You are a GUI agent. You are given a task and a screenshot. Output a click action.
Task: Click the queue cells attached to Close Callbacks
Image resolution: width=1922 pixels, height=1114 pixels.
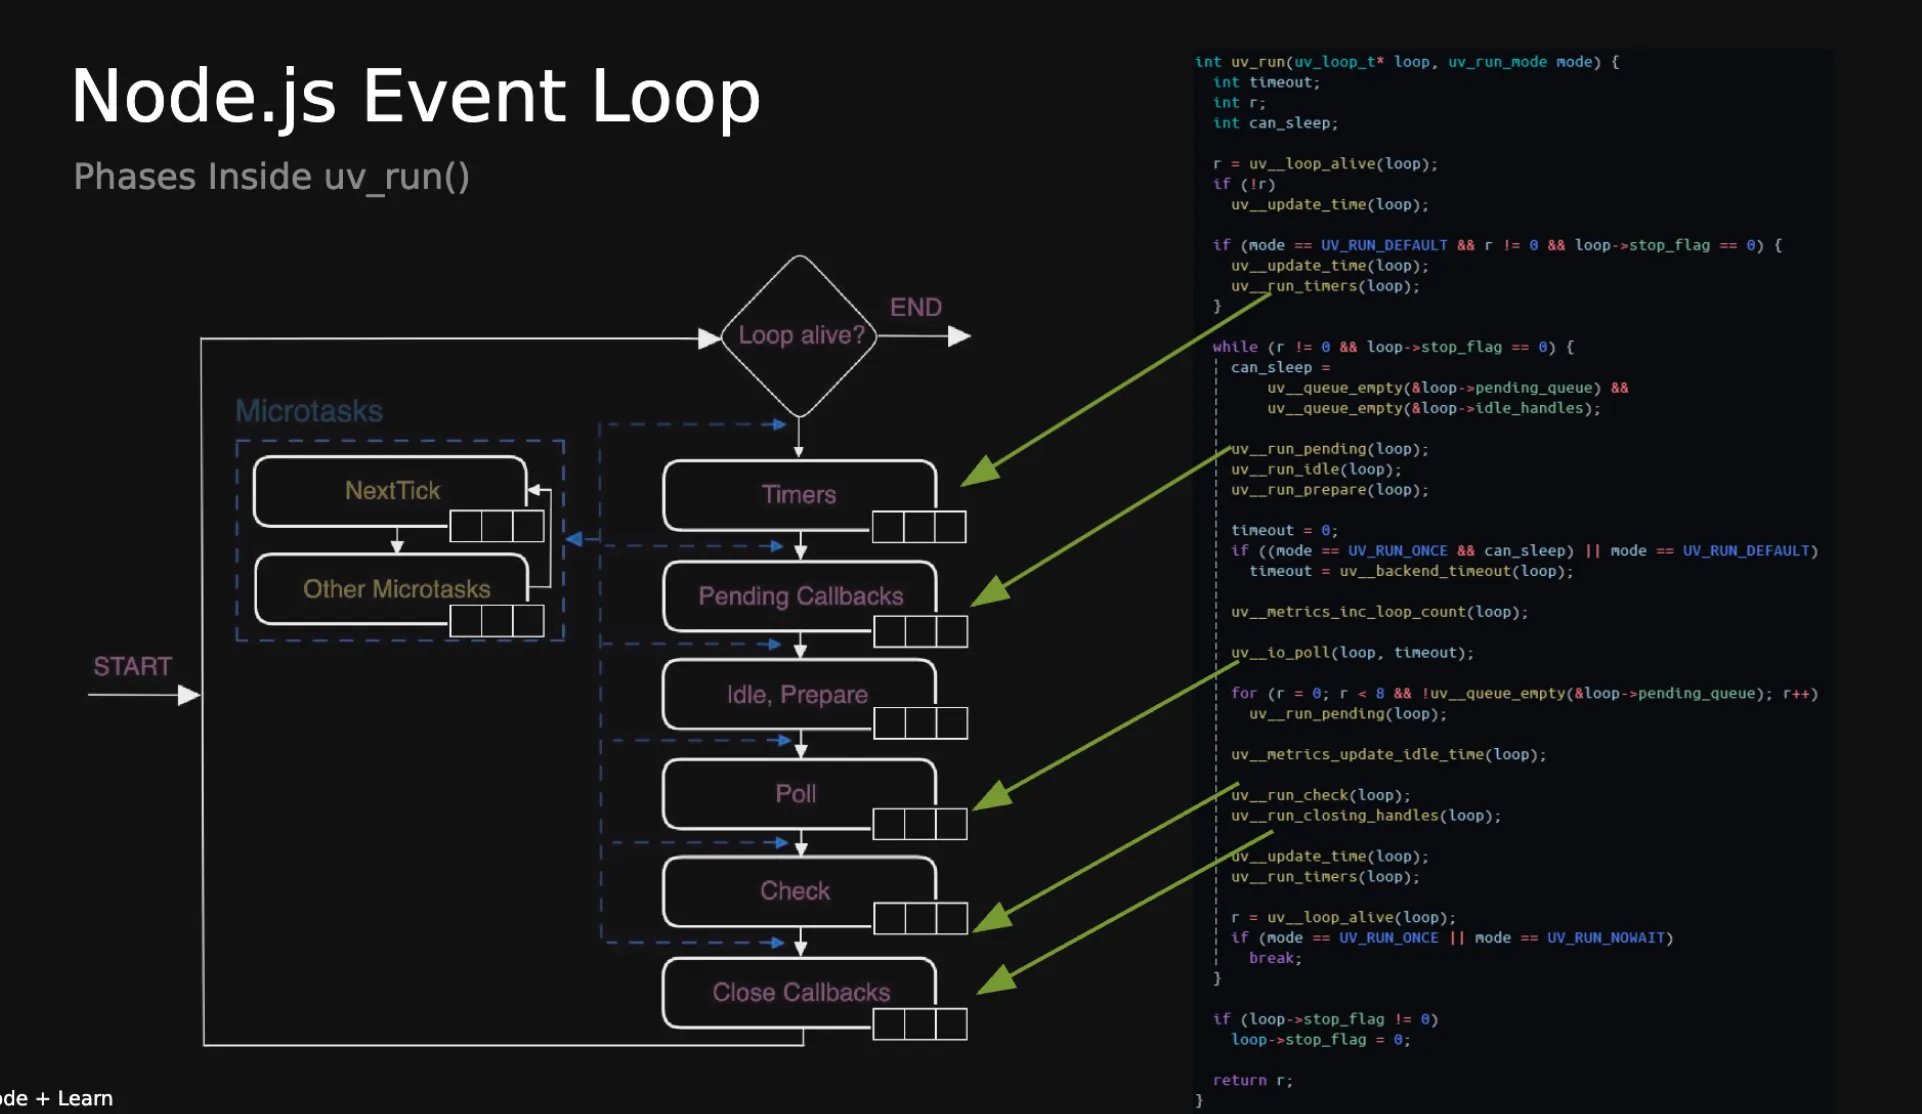(x=920, y=1024)
